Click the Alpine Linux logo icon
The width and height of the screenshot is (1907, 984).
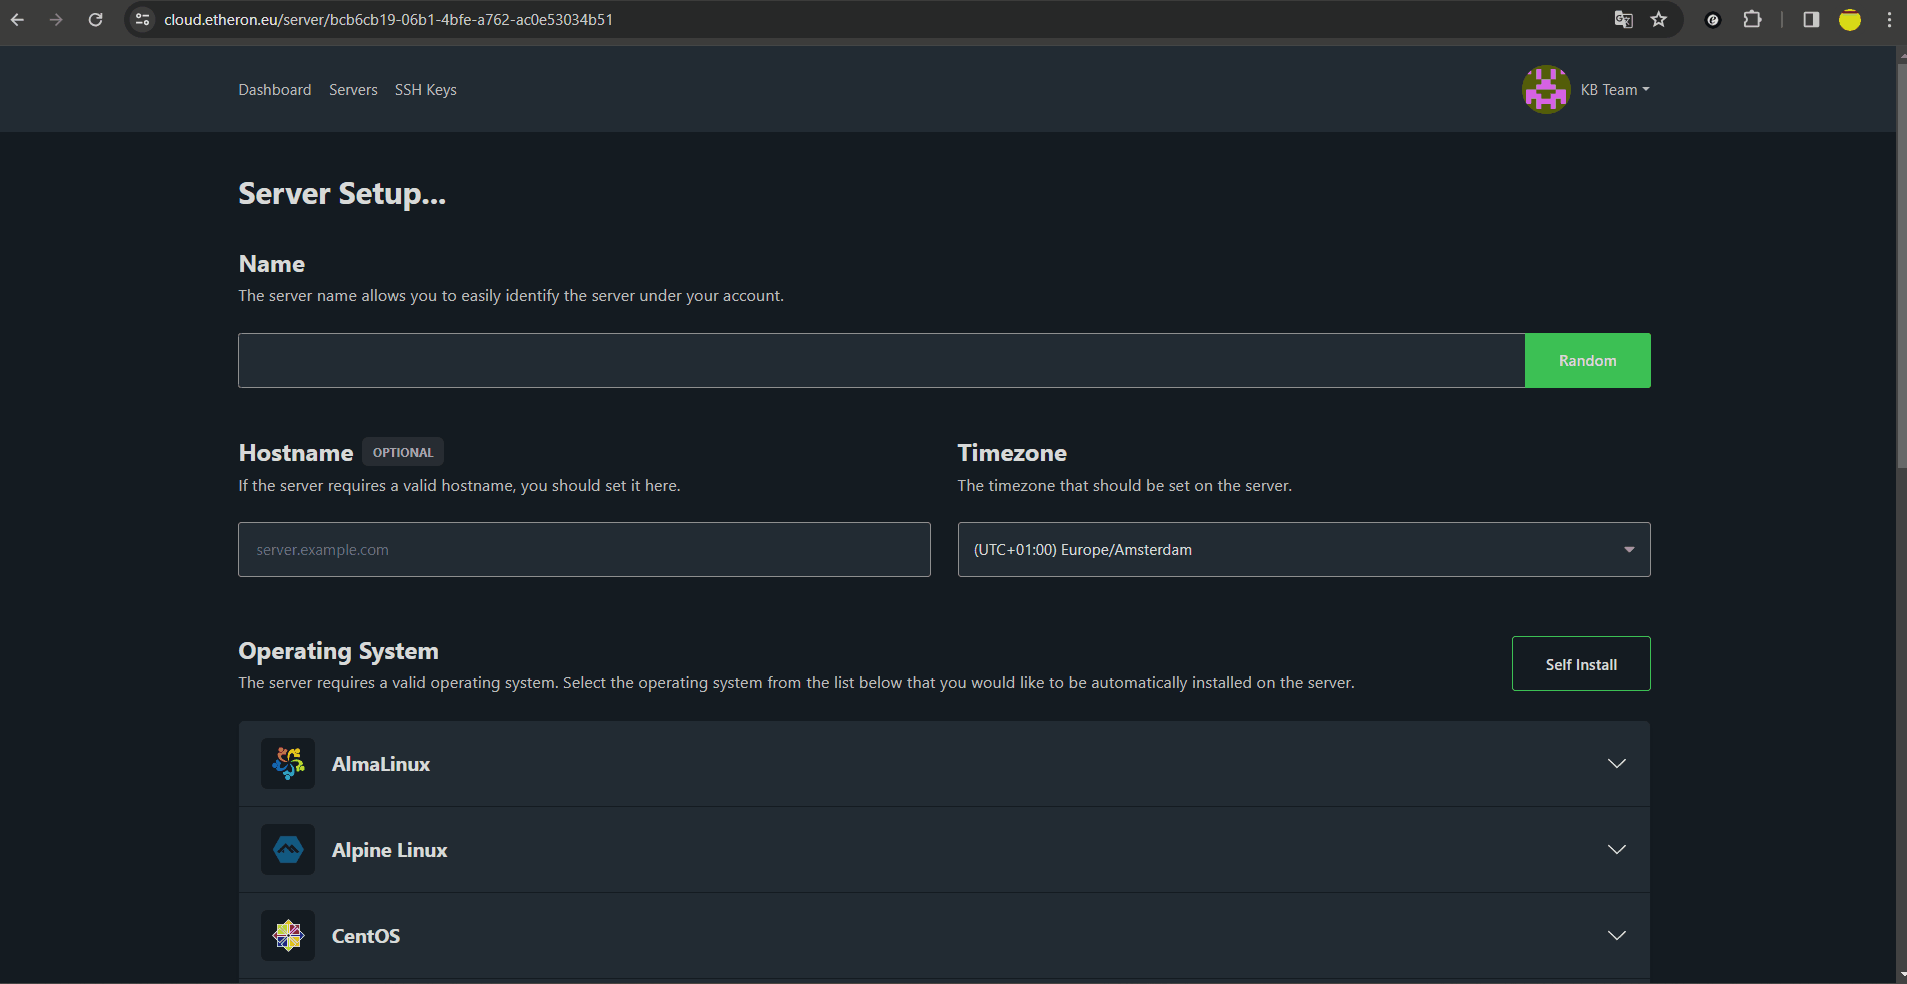(288, 850)
